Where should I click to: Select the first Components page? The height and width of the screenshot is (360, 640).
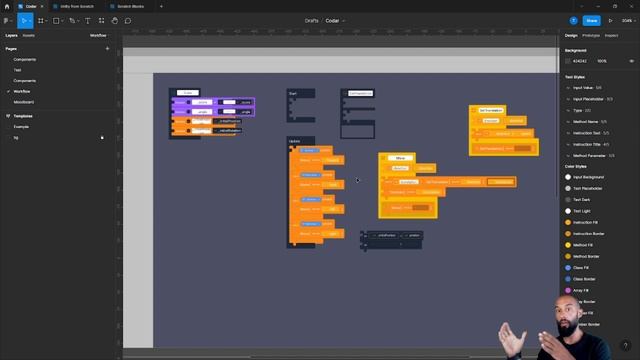point(24,60)
